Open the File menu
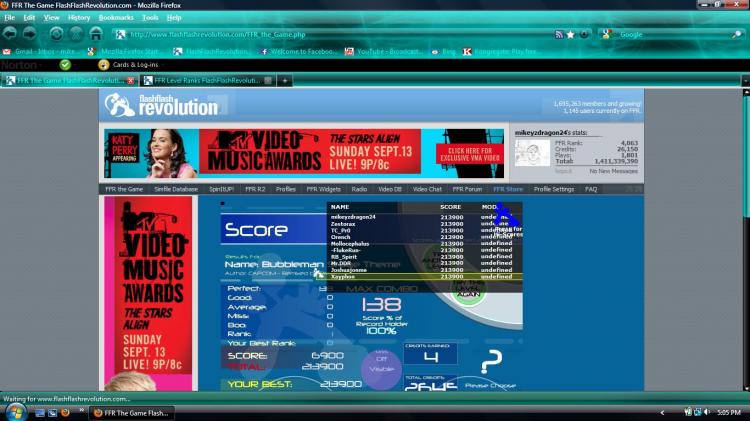This screenshot has height=421, width=750. (x=10, y=18)
